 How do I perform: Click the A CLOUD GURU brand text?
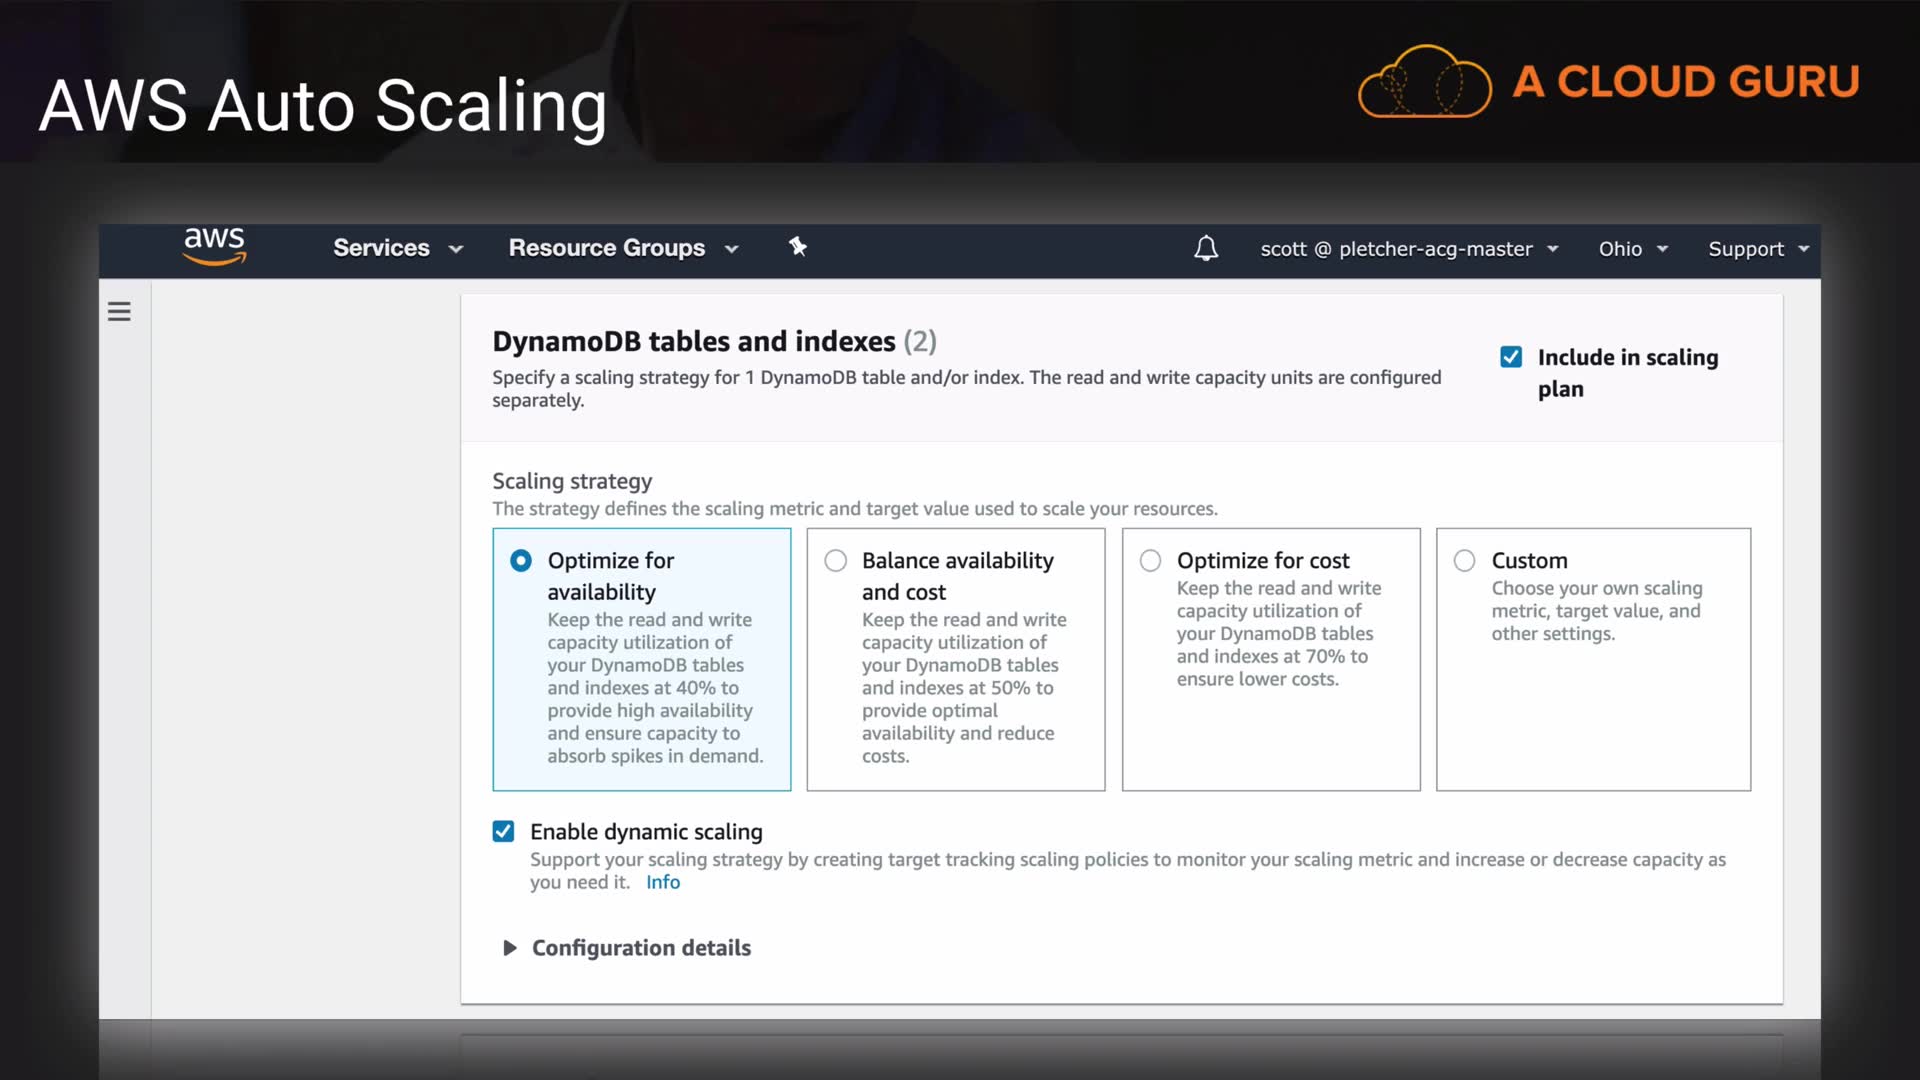pyautogui.click(x=1685, y=82)
